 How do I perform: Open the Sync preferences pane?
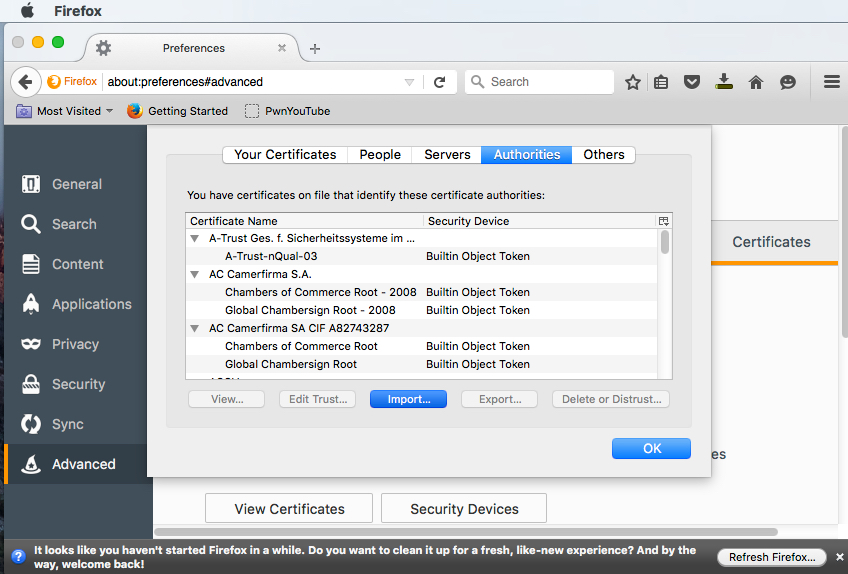(x=76, y=424)
